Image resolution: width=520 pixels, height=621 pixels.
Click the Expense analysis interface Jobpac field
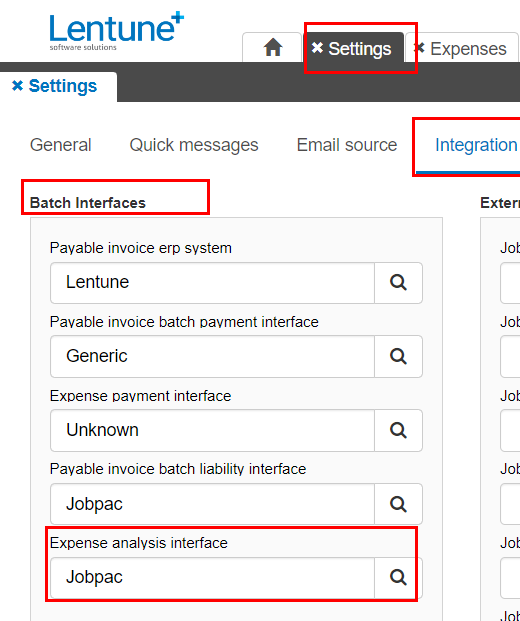pyautogui.click(x=212, y=577)
